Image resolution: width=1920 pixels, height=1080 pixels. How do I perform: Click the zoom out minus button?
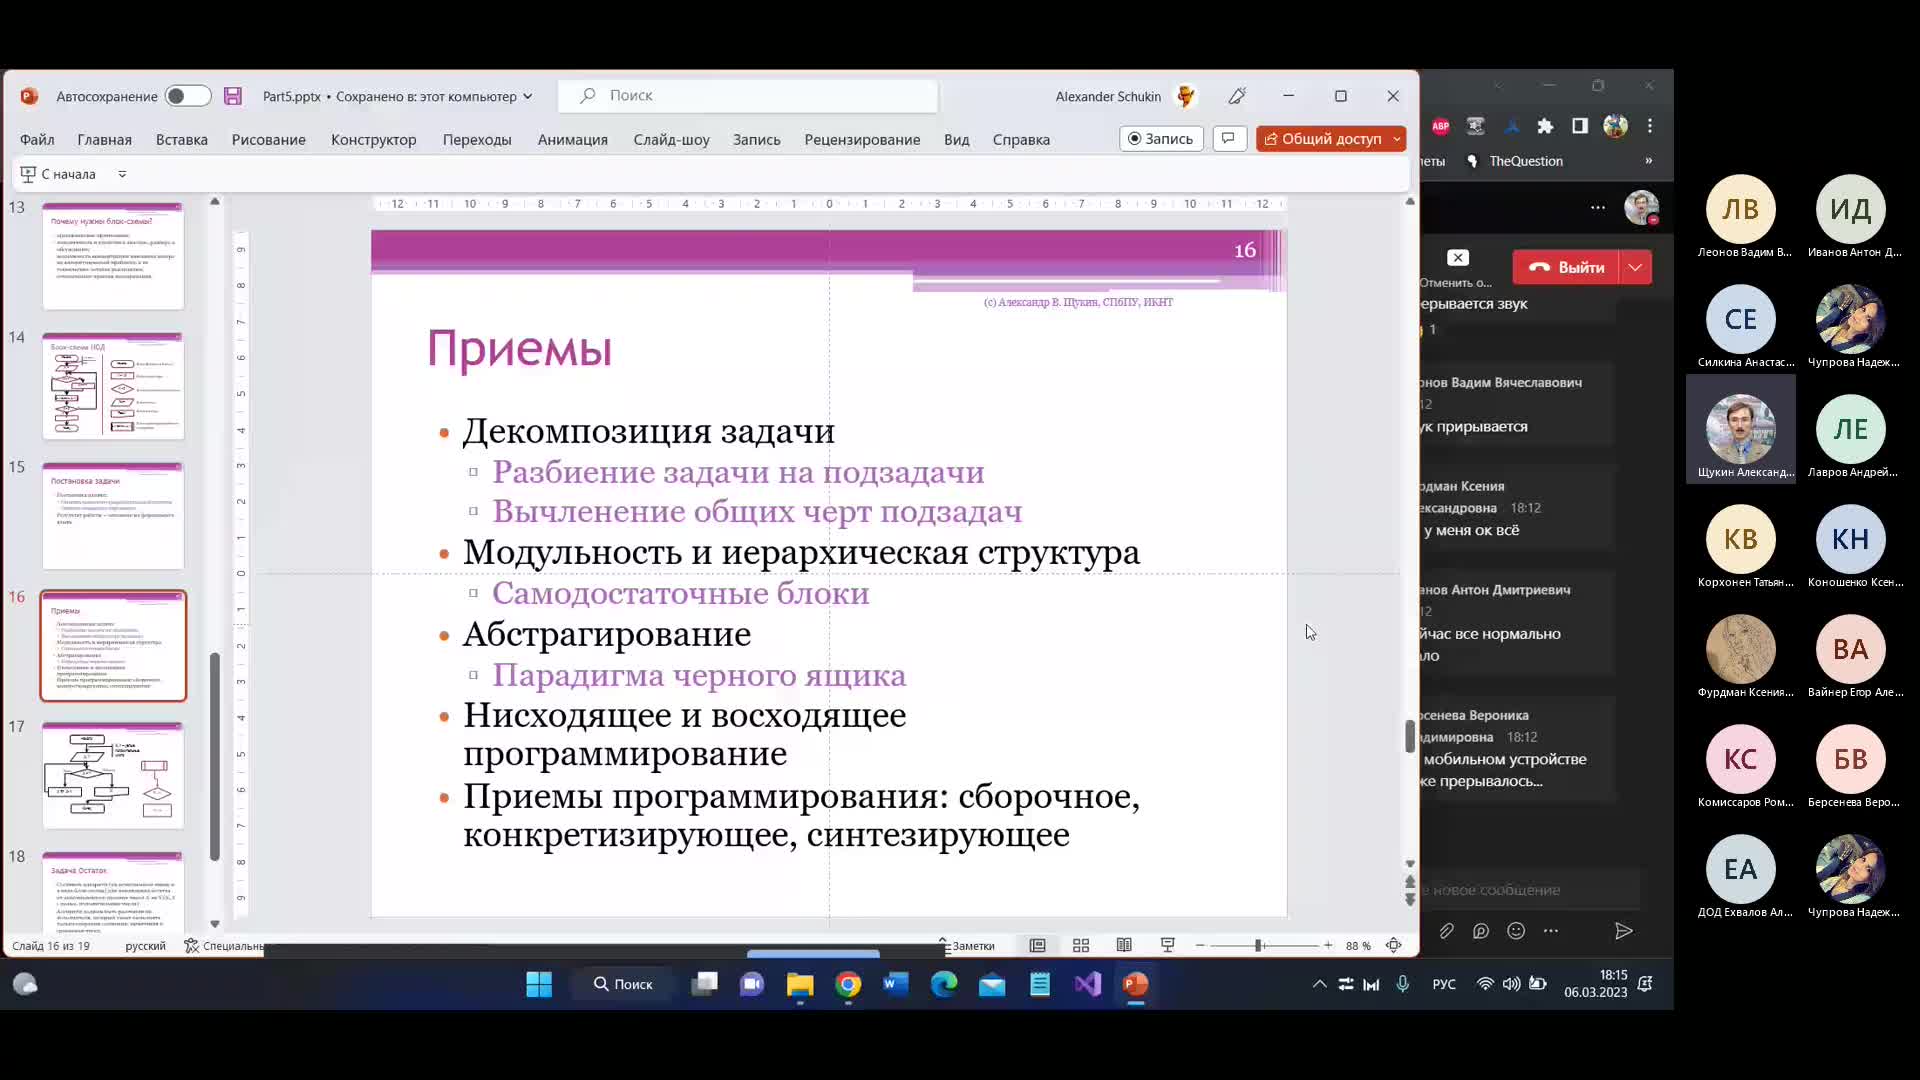tap(1200, 946)
